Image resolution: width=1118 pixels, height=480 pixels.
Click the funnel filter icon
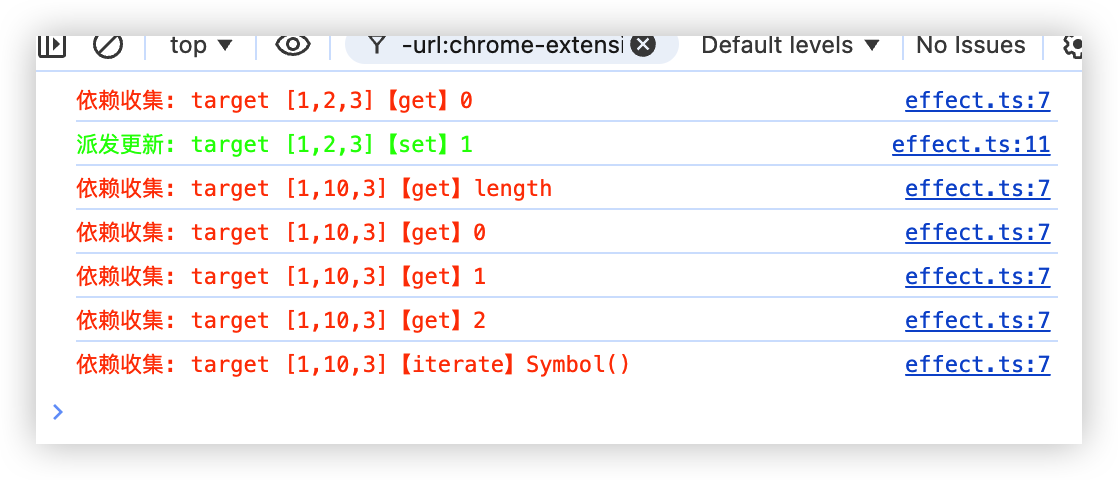[x=376, y=45]
